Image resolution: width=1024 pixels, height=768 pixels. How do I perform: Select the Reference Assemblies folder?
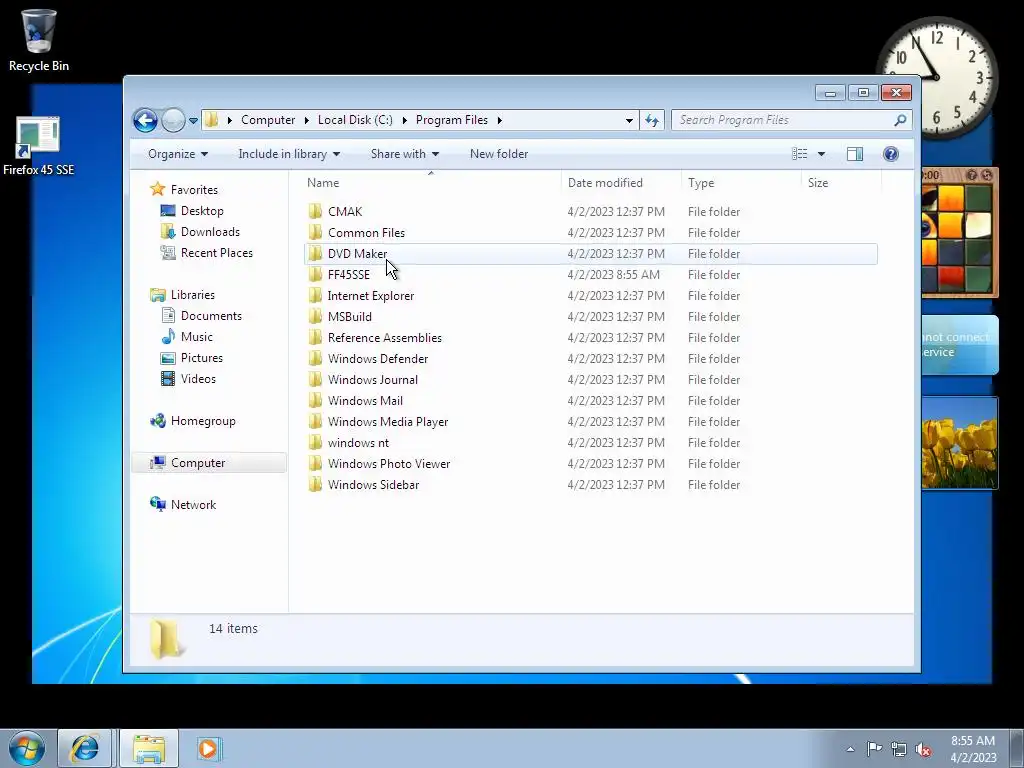[591, 338]
